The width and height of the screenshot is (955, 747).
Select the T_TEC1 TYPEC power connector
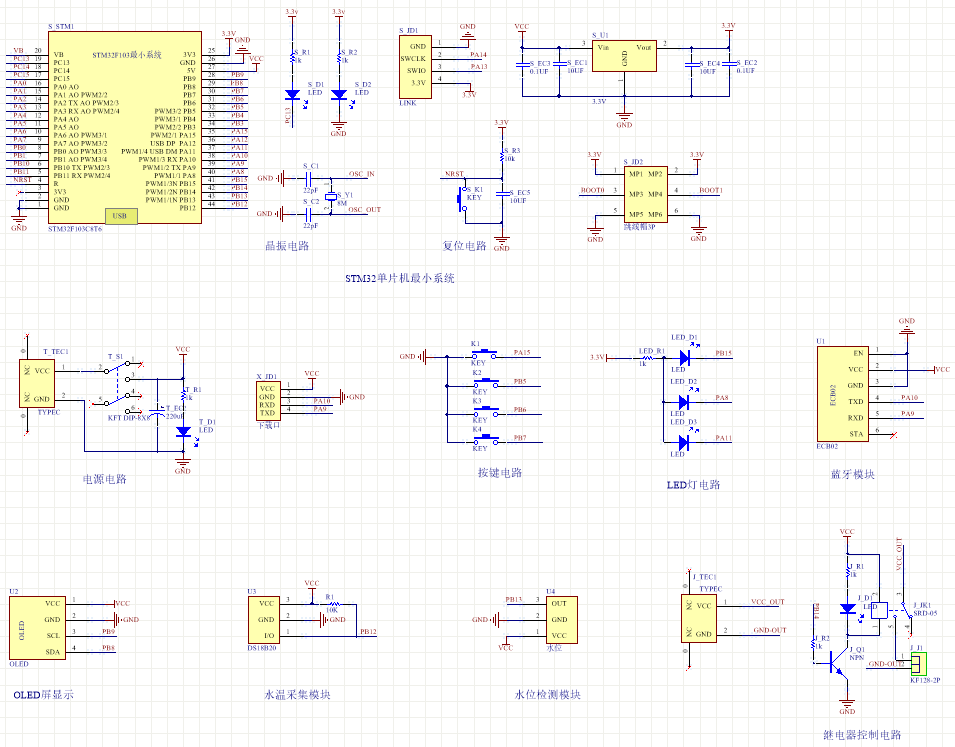(x=38, y=384)
